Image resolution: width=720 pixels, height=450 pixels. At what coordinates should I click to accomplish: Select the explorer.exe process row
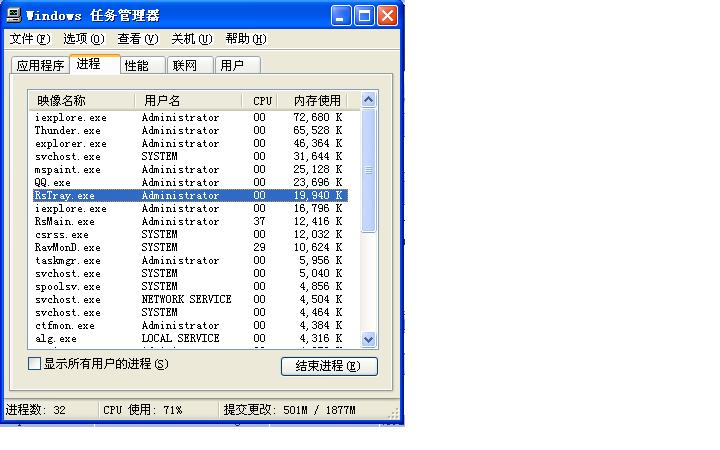(x=190, y=143)
